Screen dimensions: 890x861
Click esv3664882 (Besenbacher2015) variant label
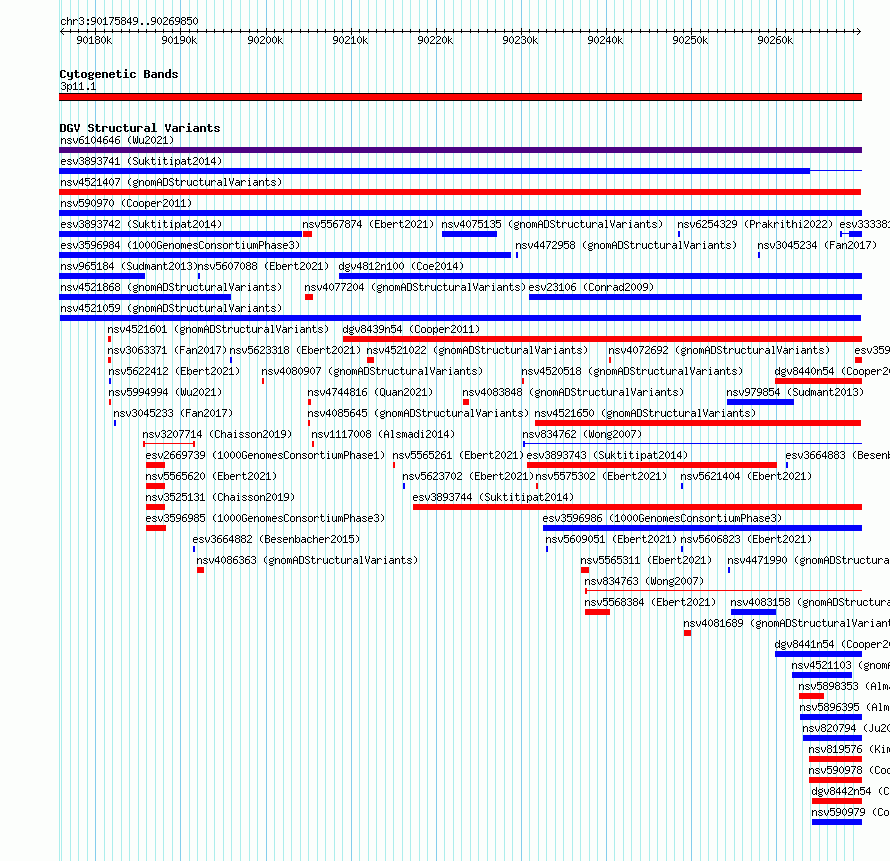point(276,539)
